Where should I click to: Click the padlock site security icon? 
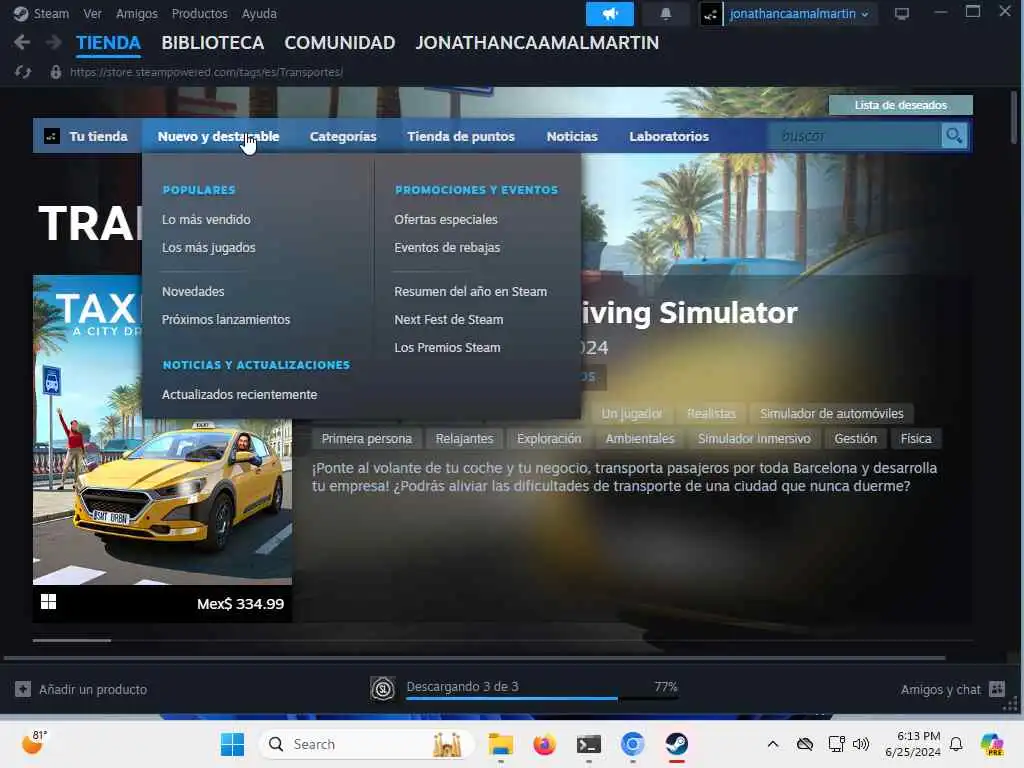tap(56, 72)
